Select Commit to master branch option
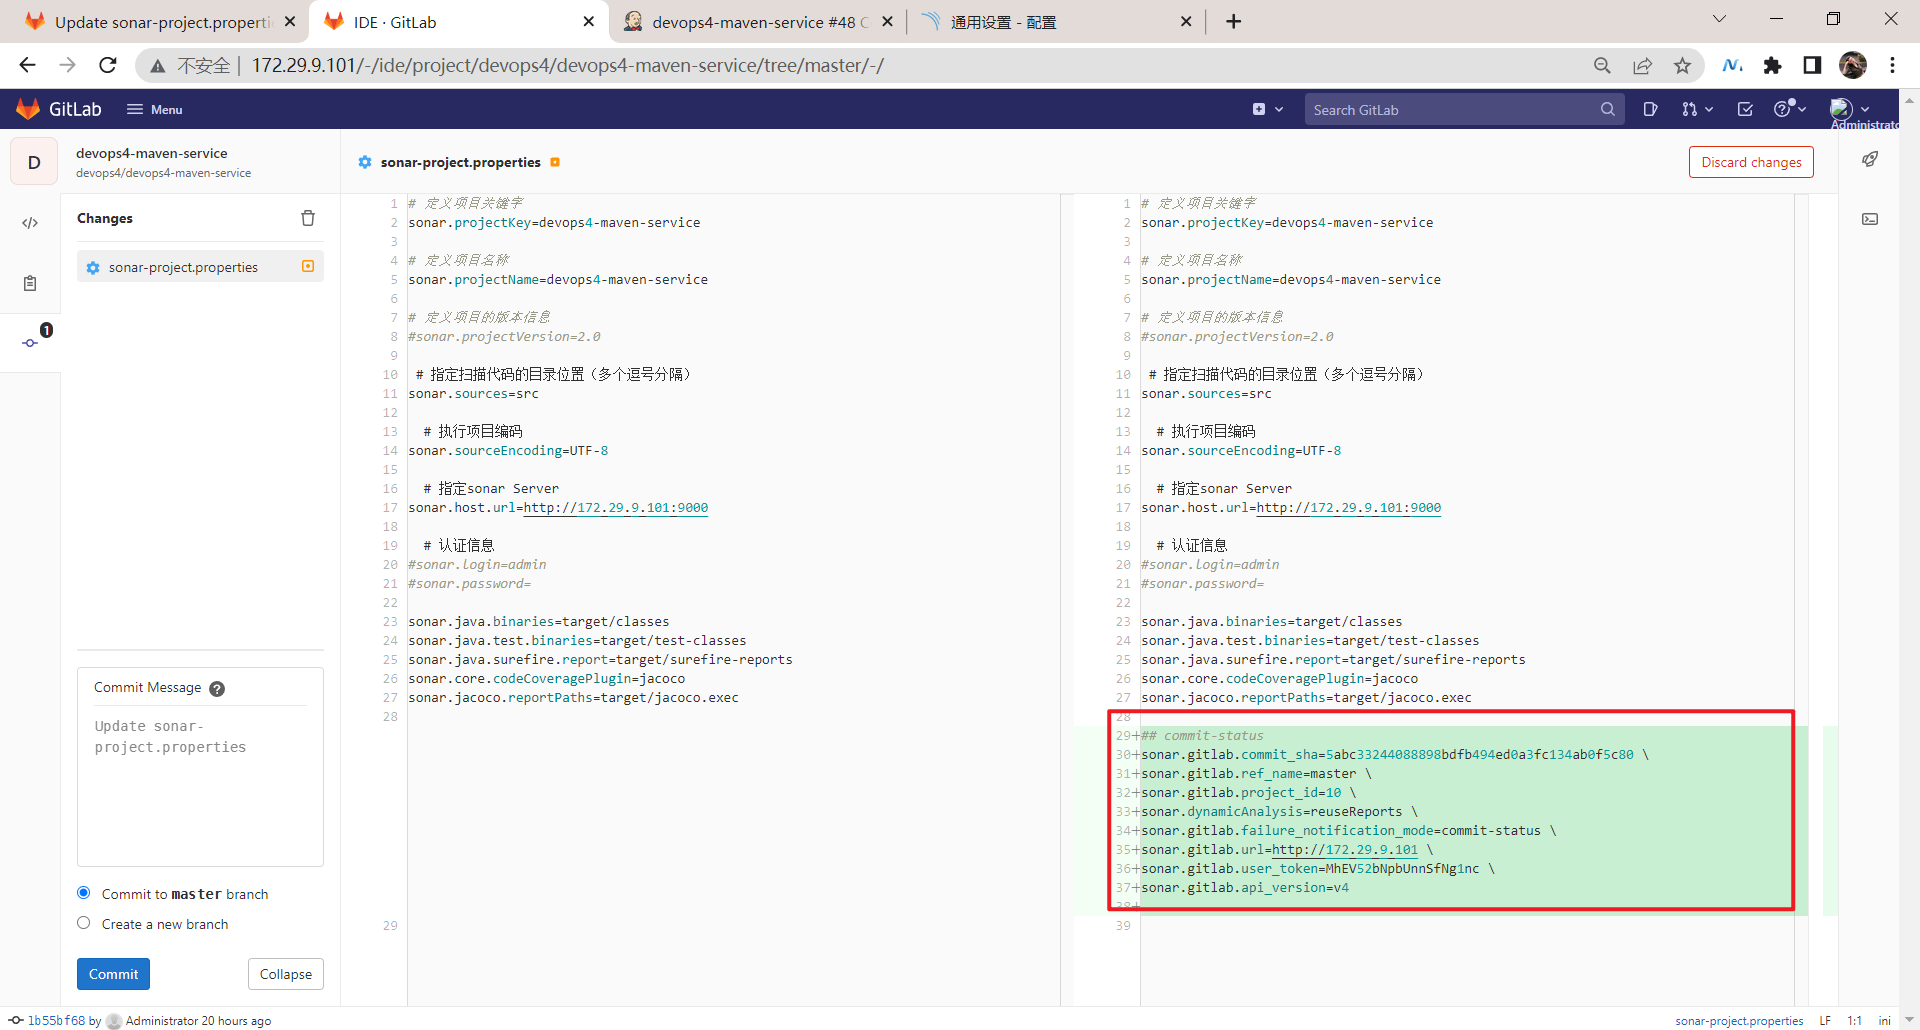Viewport: 1920px width, 1030px height. point(84,893)
